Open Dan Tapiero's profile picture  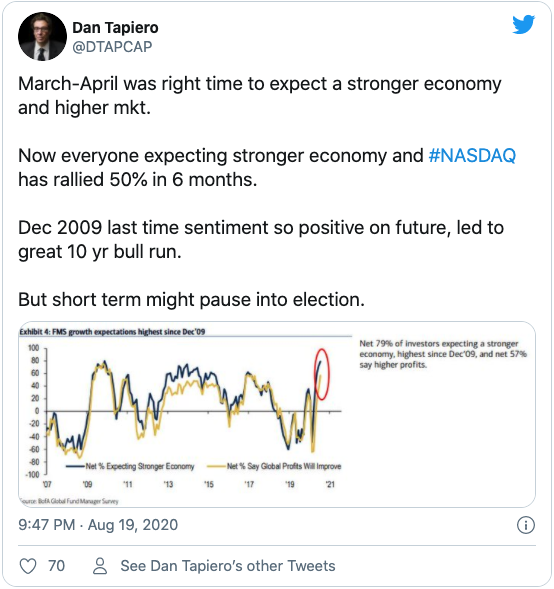tap(42, 36)
